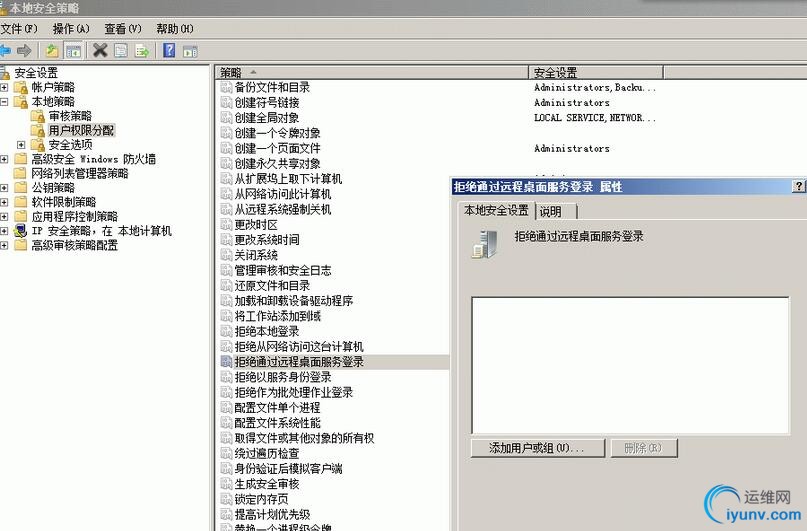Screen dimensions: 807x531
Task: Click the empty user list box in dialog
Action: click(630, 365)
